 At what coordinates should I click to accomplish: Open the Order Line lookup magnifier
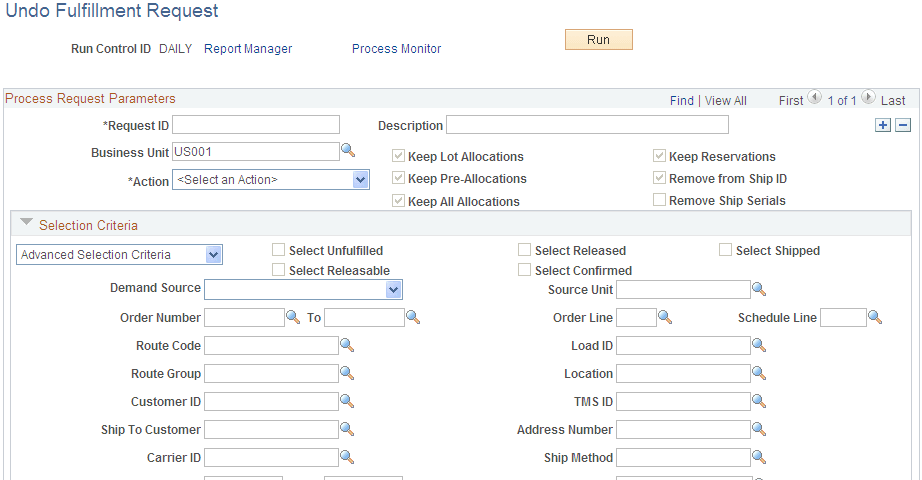pos(665,317)
